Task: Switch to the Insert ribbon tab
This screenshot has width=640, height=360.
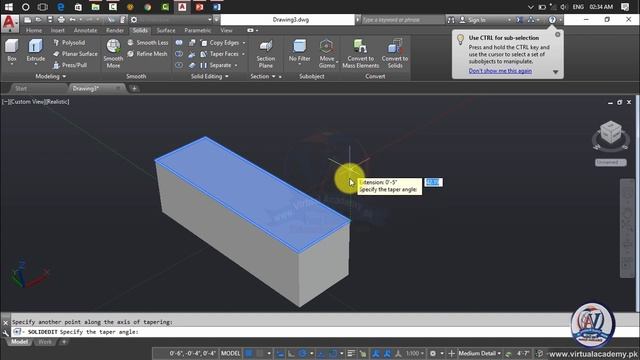Action: coord(58,30)
